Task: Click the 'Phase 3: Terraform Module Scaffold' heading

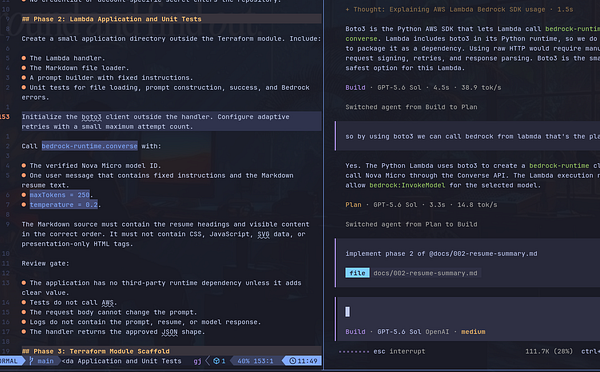Action: tap(101, 351)
